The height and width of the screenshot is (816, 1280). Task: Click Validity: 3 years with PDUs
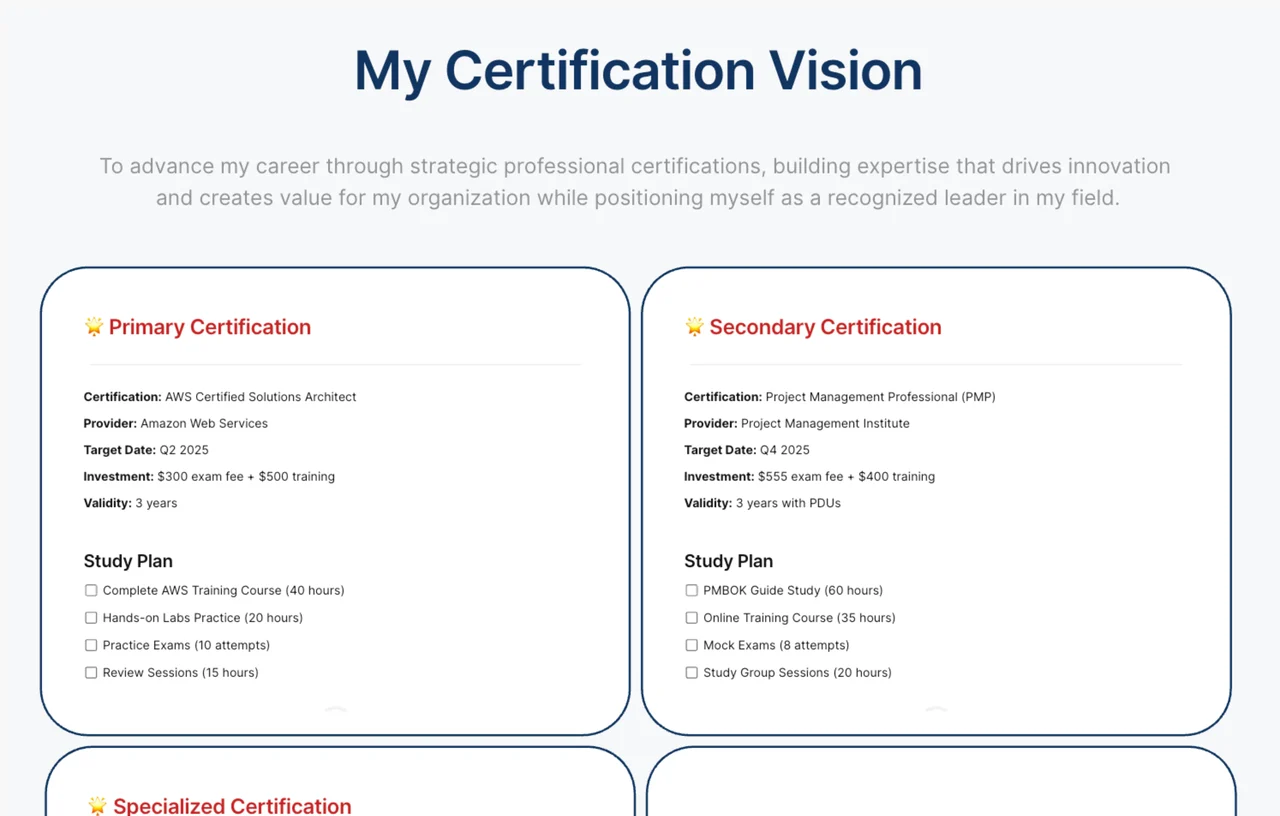[x=763, y=503]
